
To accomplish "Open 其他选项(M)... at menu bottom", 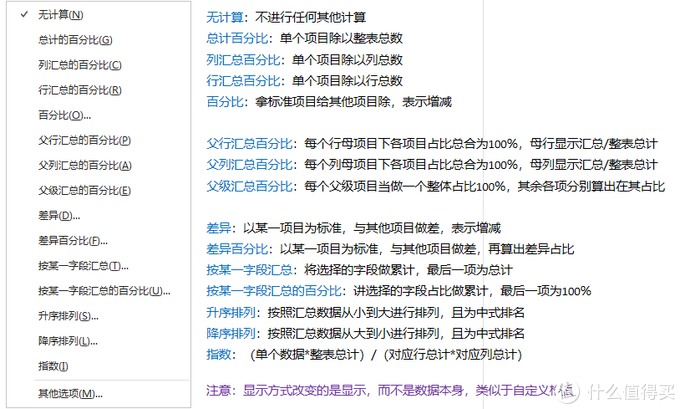I will point(70,393).
